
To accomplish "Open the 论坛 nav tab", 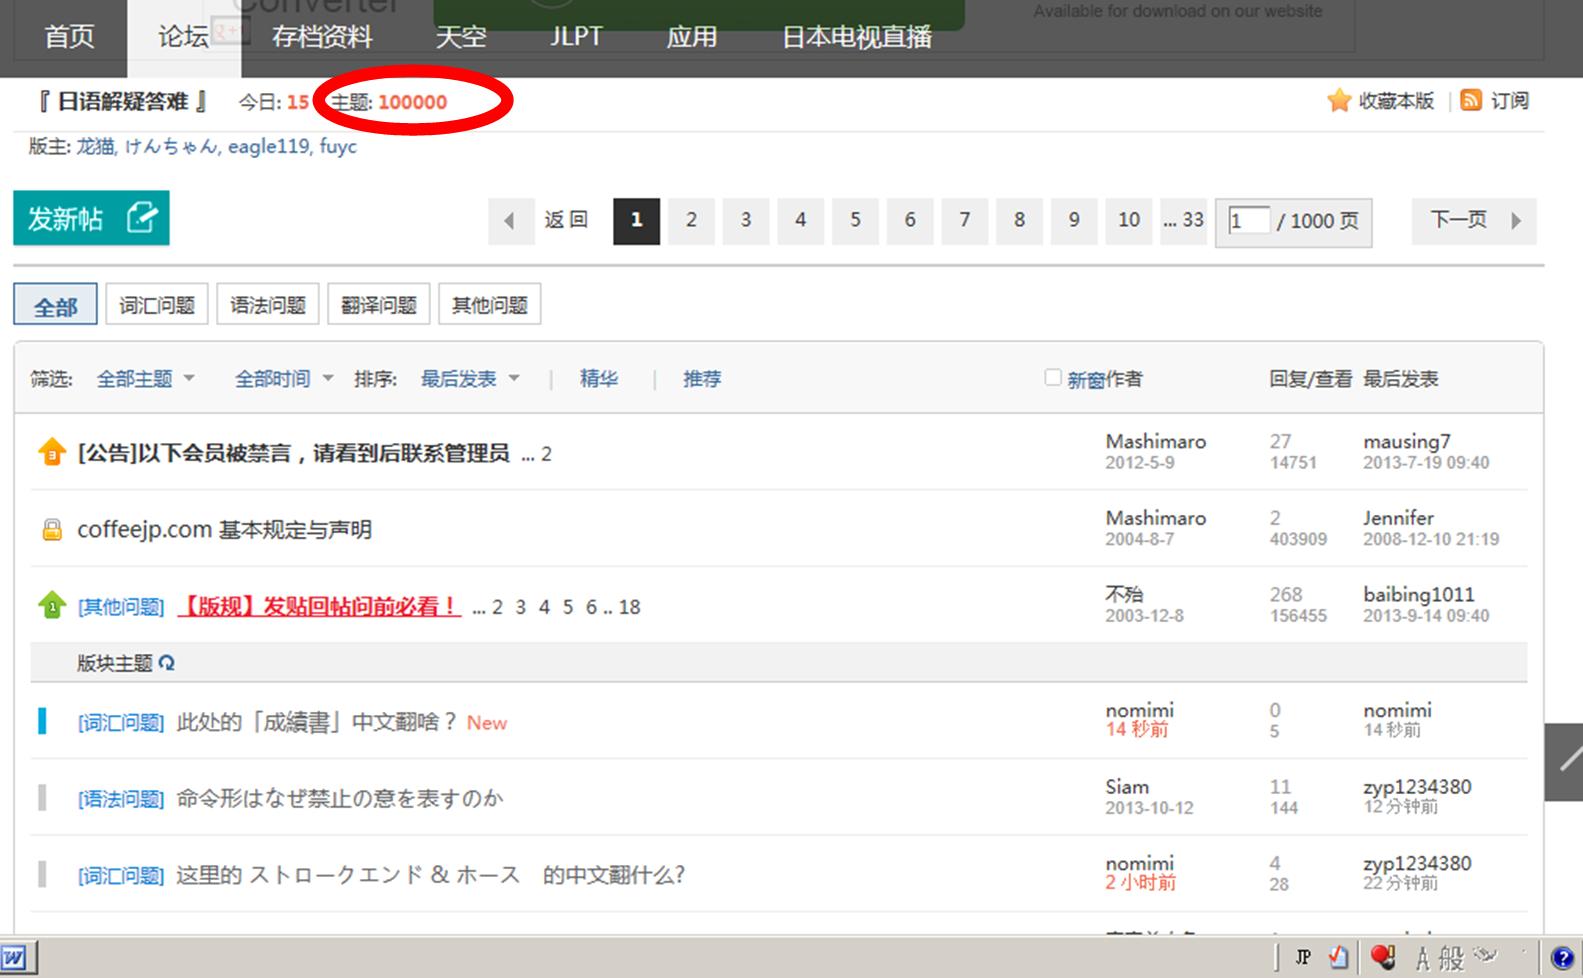I will coord(184,37).
